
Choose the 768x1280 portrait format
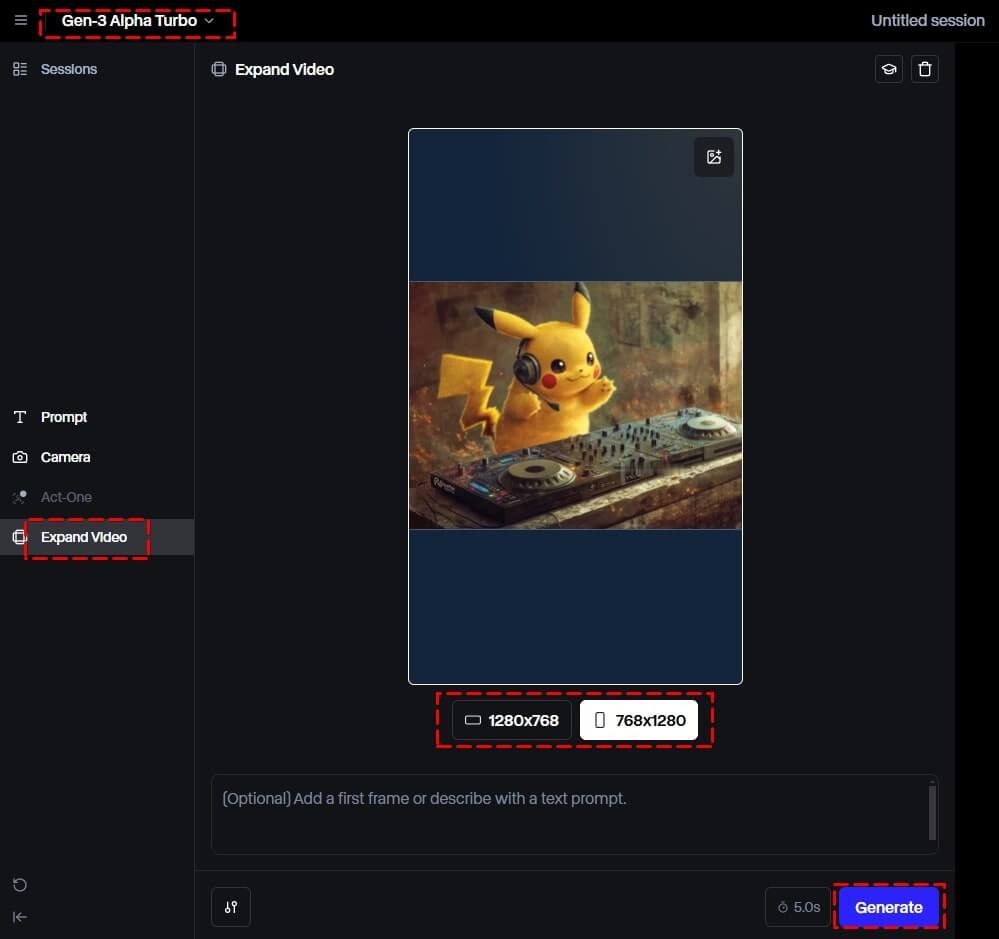[639, 720]
